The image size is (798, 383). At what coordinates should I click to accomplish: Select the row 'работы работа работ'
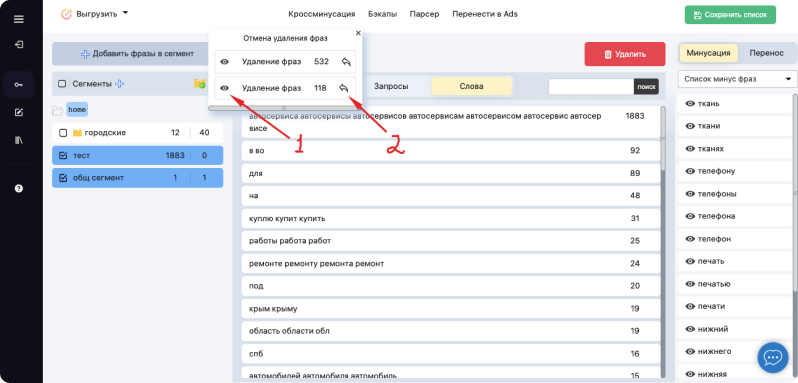[450, 241]
